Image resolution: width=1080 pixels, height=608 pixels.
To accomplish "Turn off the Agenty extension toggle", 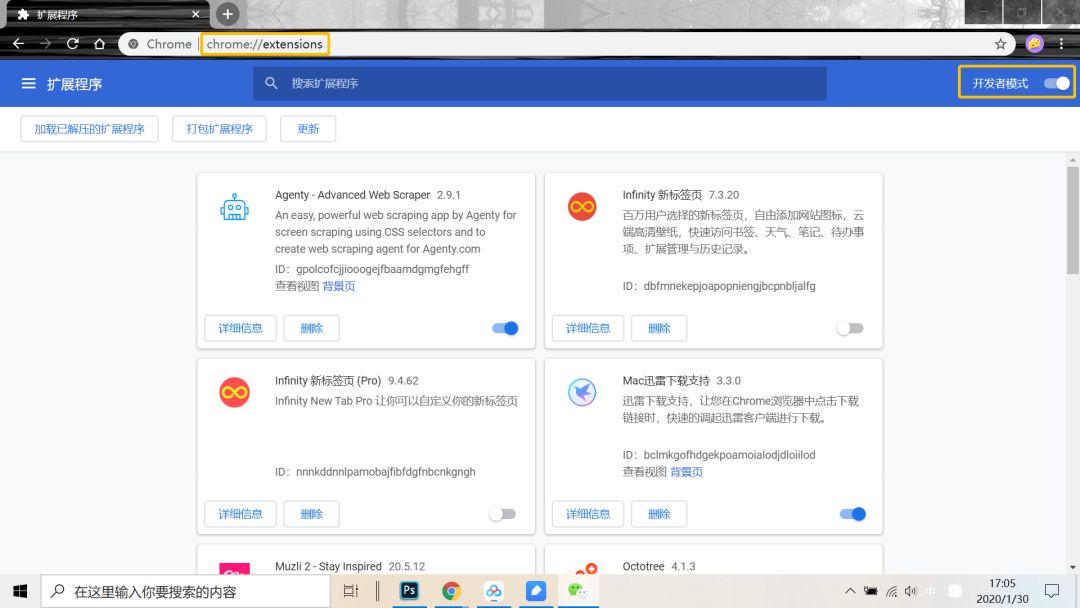I will coord(503,327).
